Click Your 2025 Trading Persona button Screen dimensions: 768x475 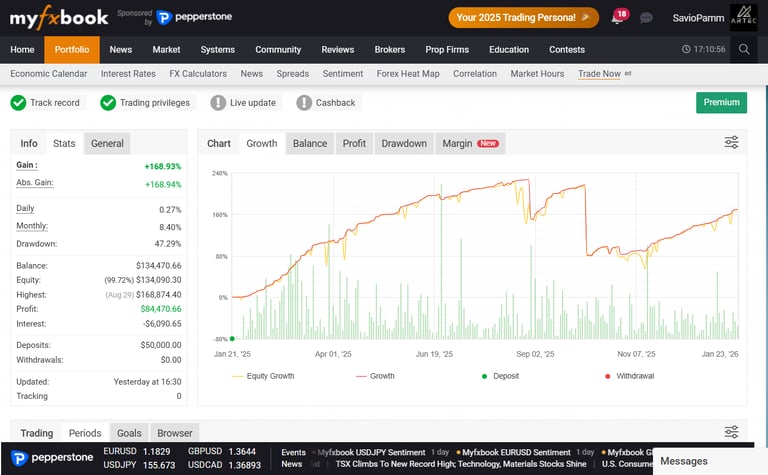pos(523,18)
